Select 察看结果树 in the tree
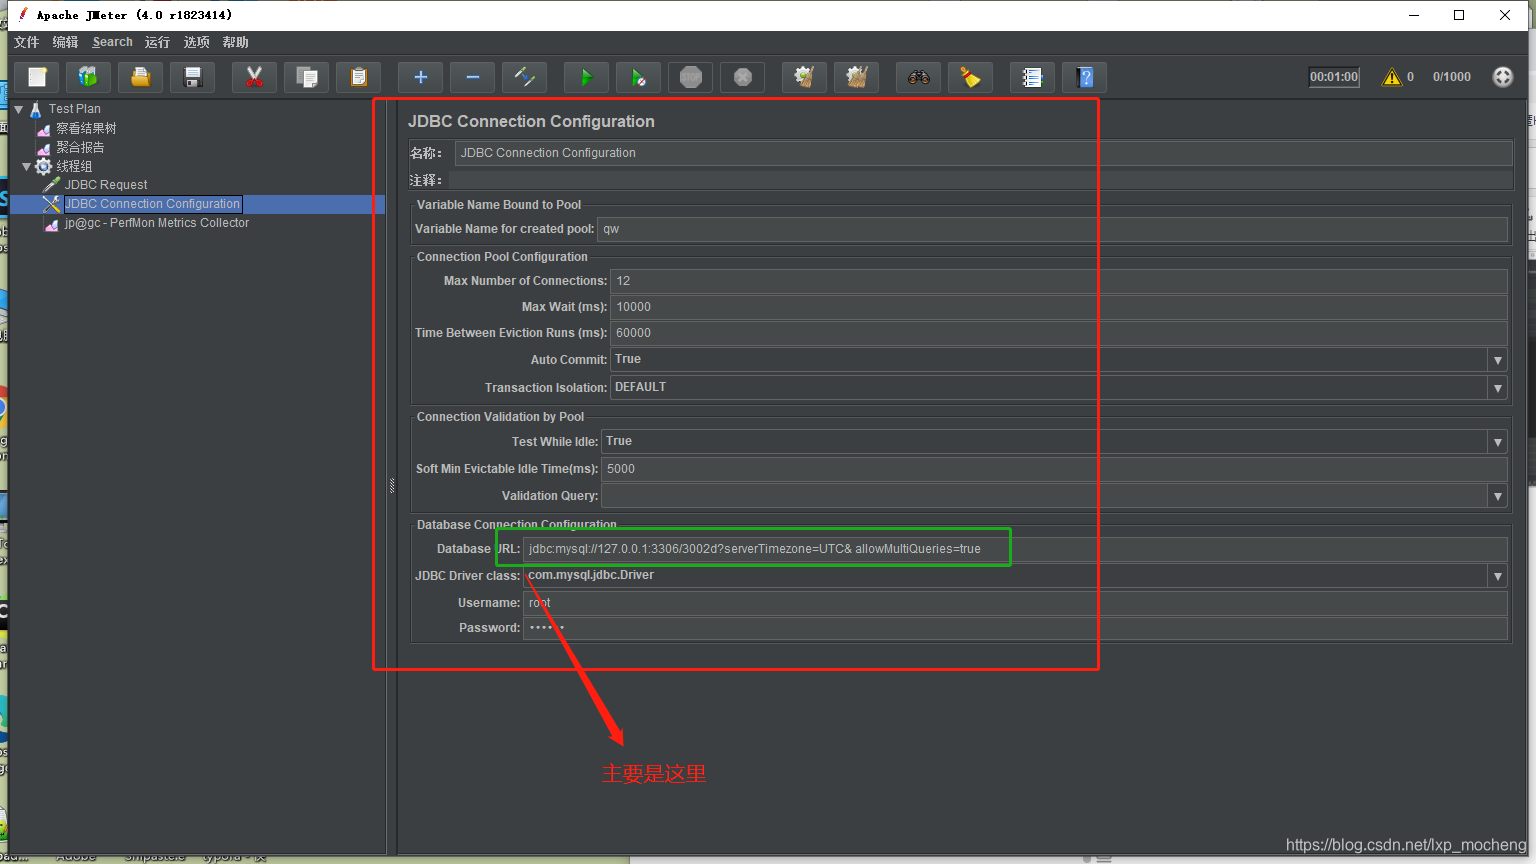The width and height of the screenshot is (1536, 864). pyautogui.click(x=86, y=128)
